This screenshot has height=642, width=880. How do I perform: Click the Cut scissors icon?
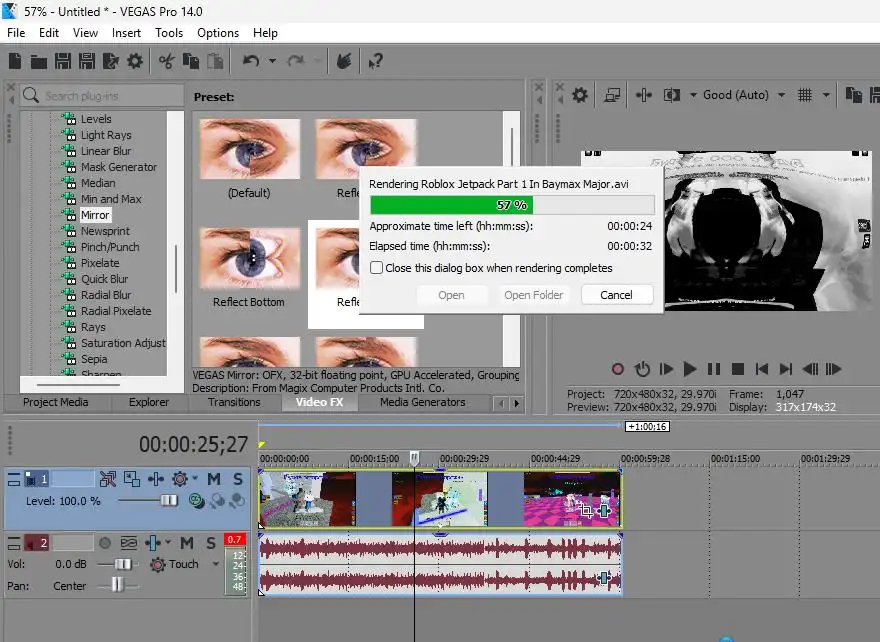pyautogui.click(x=167, y=61)
